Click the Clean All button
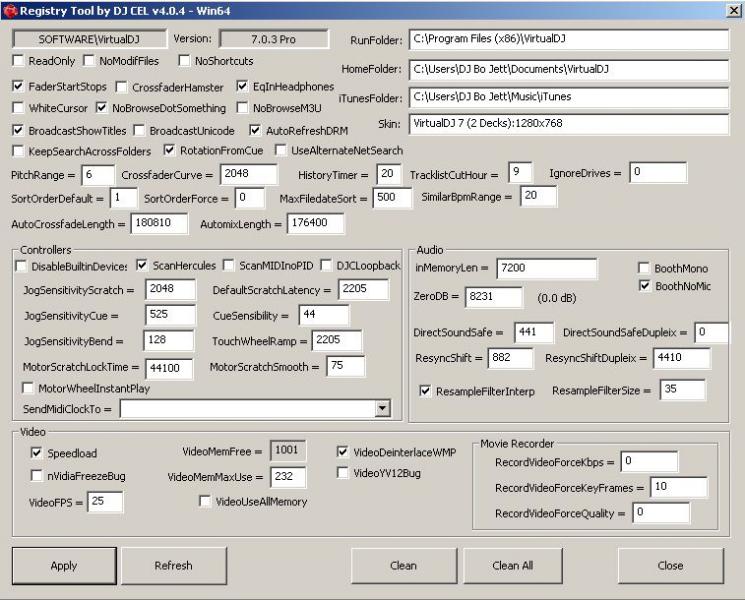This screenshot has height=600, width=745. click(513, 565)
